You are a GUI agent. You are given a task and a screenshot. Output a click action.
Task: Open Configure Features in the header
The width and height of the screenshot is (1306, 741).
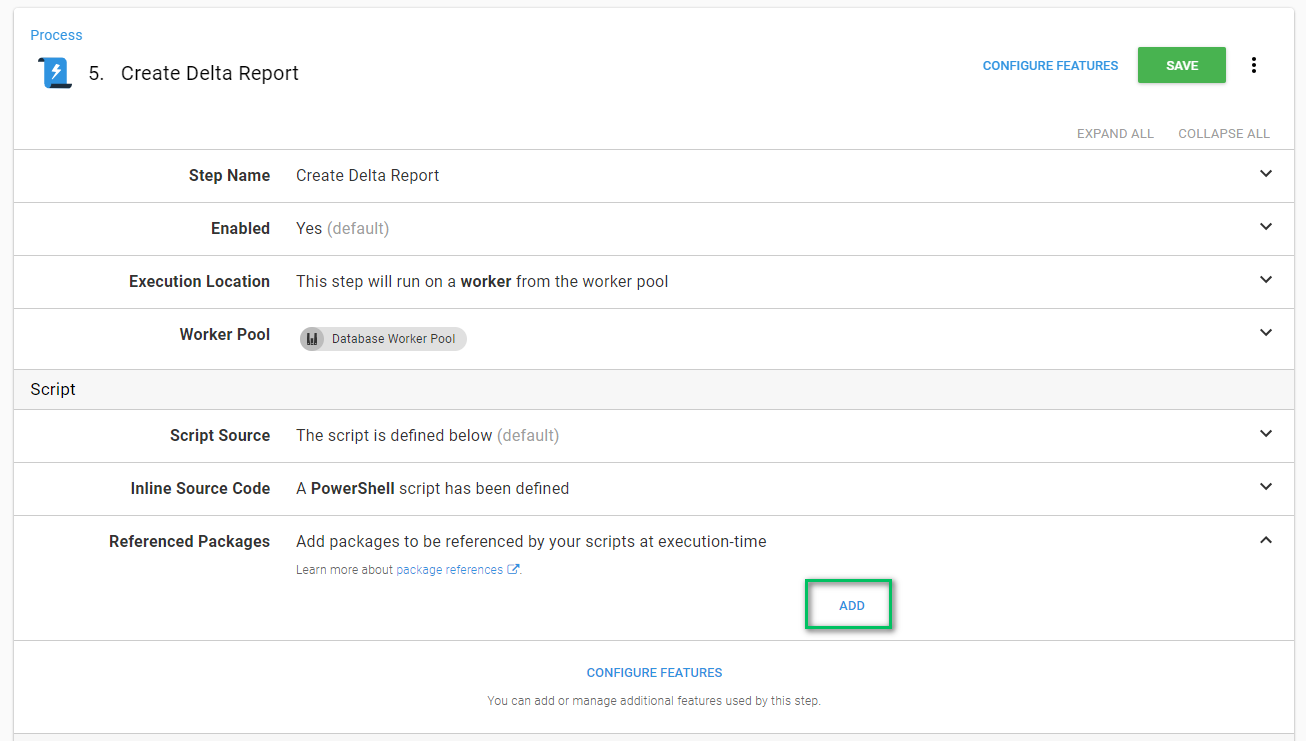tap(1050, 66)
